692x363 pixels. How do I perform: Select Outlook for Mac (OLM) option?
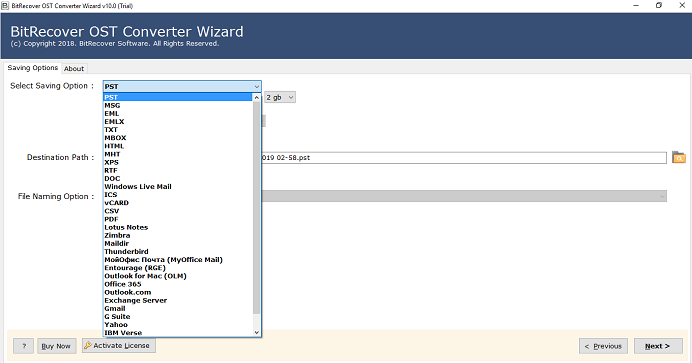click(177, 276)
